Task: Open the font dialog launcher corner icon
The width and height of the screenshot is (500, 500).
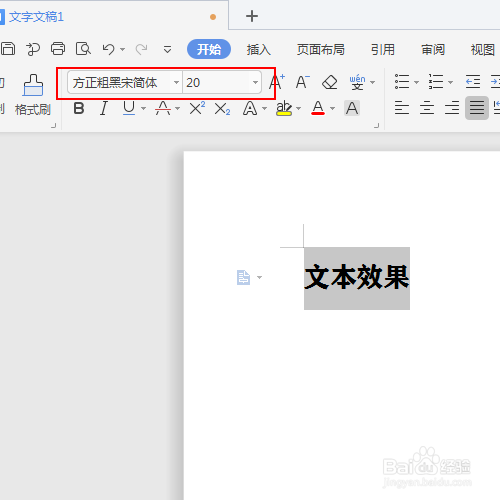Action: pyautogui.click(x=377, y=126)
